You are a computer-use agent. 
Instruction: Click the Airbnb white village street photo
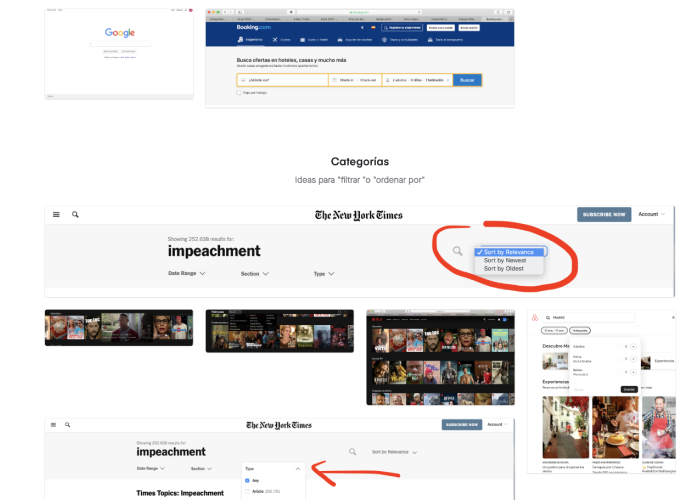tap(566, 427)
